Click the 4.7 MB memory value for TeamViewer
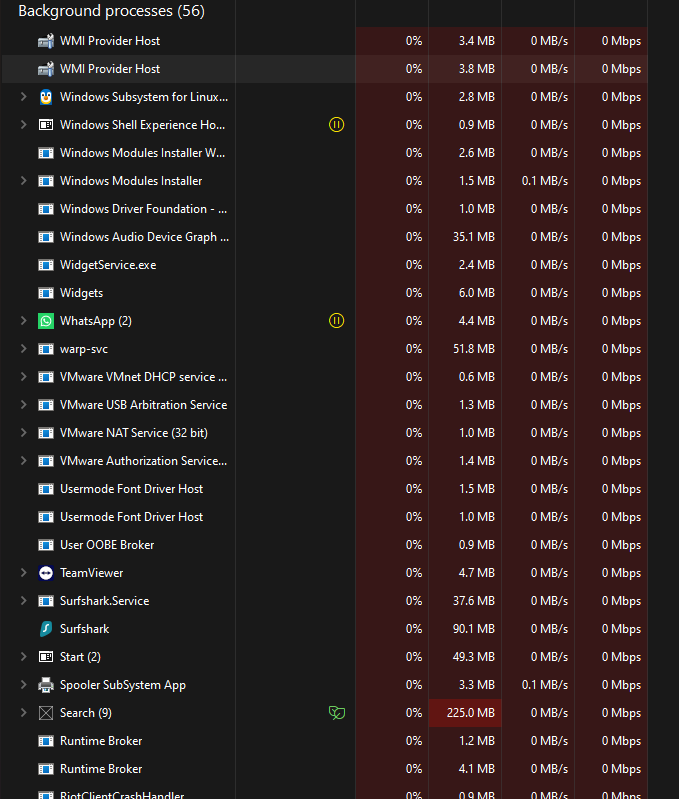 pos(477,573)
